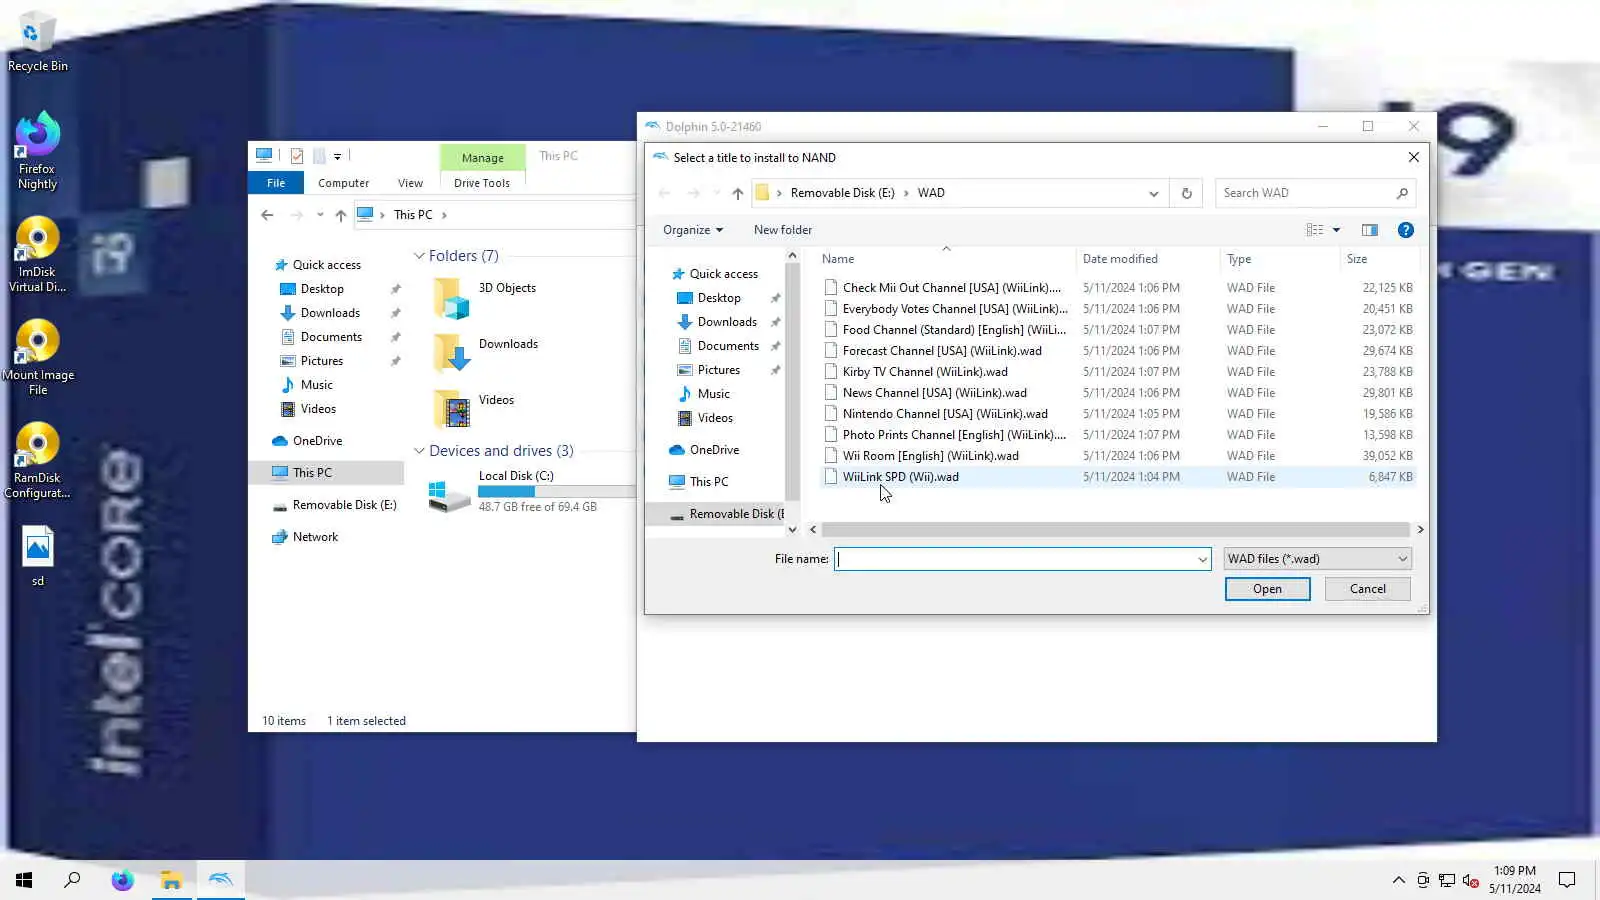1600x900 pixels.
Task: Open ImDisk Virtual Disk desktop shortcut
Action: pos(37,254)
